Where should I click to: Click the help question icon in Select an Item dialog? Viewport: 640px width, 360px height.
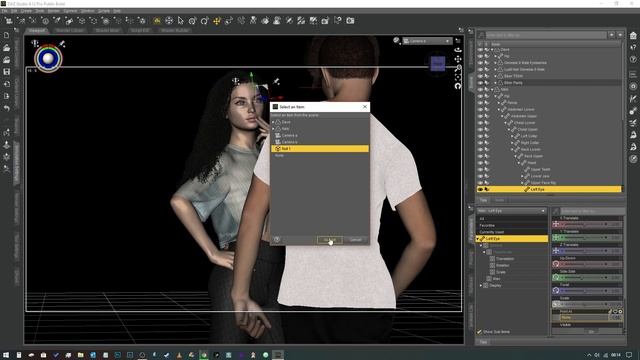coord(277,240)
